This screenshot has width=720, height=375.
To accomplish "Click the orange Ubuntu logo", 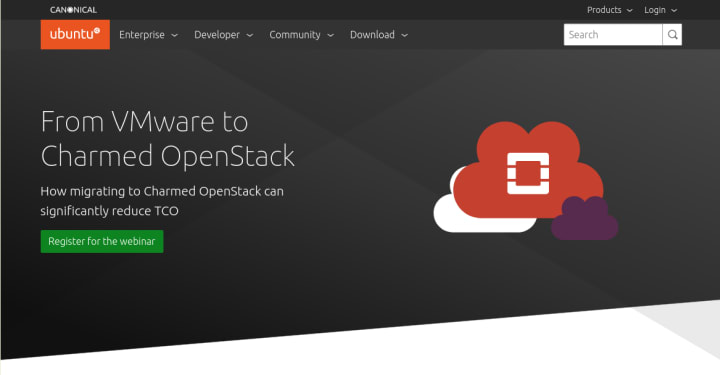I will coord(75,34).
